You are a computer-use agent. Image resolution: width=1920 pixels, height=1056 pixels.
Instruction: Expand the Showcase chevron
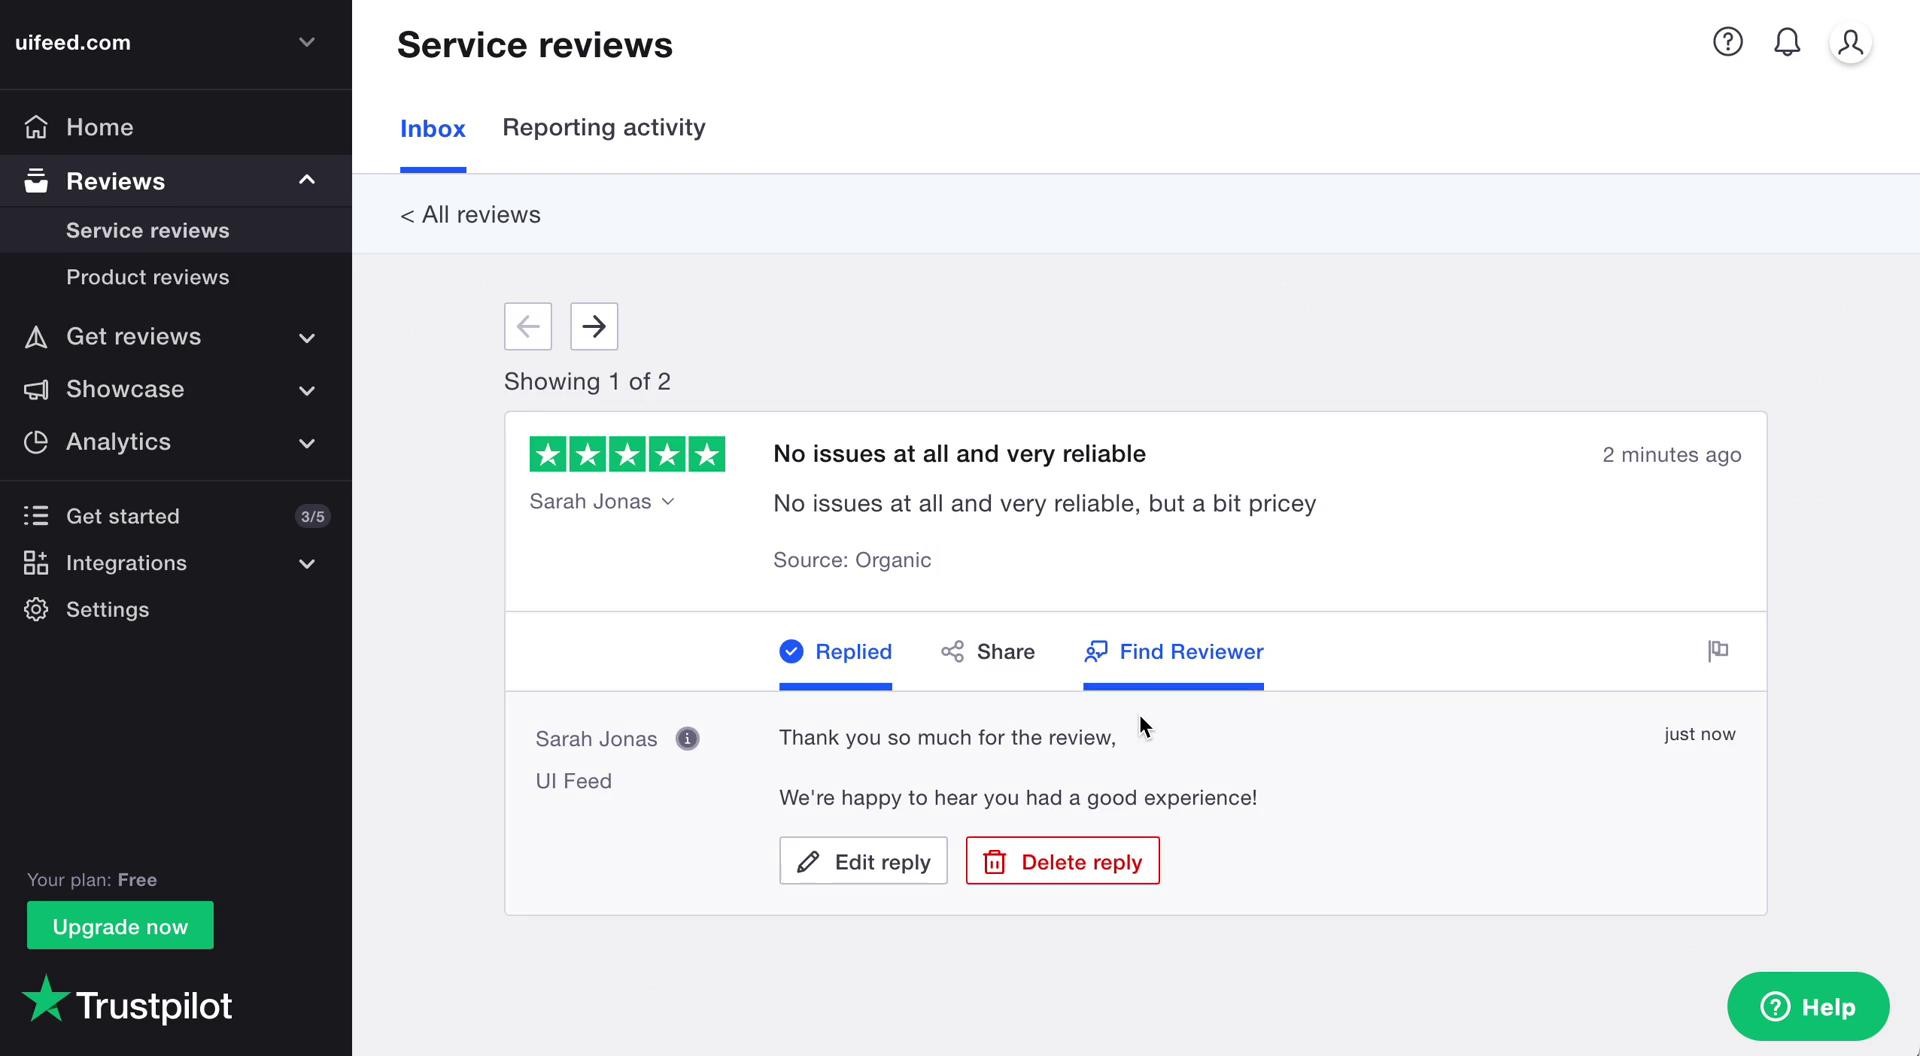pyautogui.click(x=307, y=391)
